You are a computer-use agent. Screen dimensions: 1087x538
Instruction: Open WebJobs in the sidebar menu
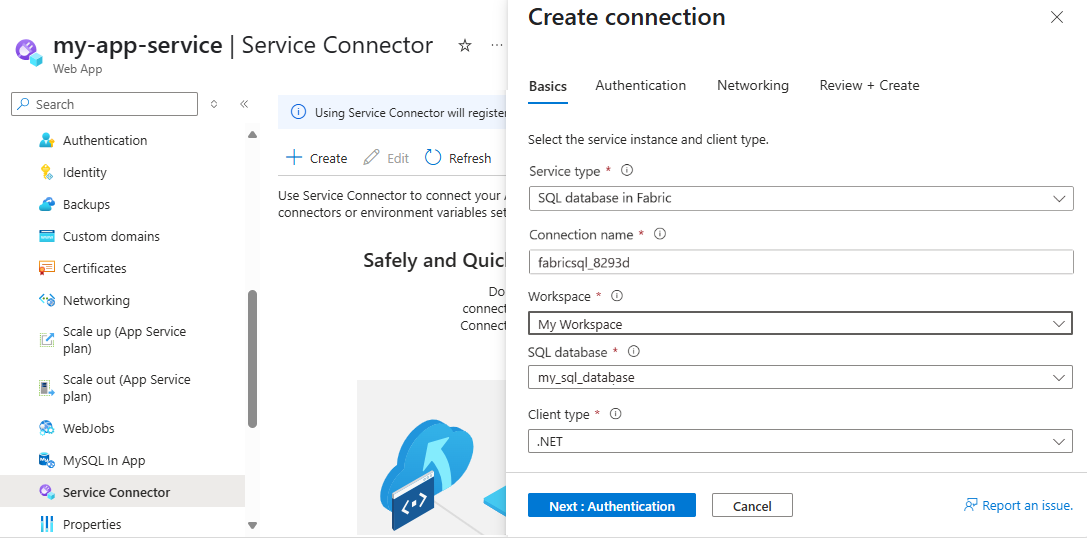point(89,428)
